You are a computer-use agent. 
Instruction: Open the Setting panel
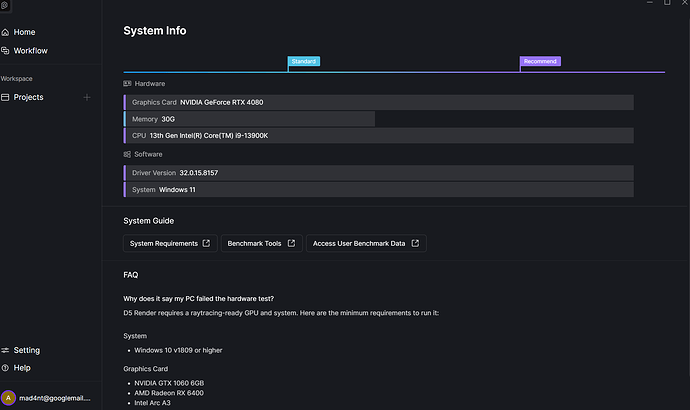point(26,350)
